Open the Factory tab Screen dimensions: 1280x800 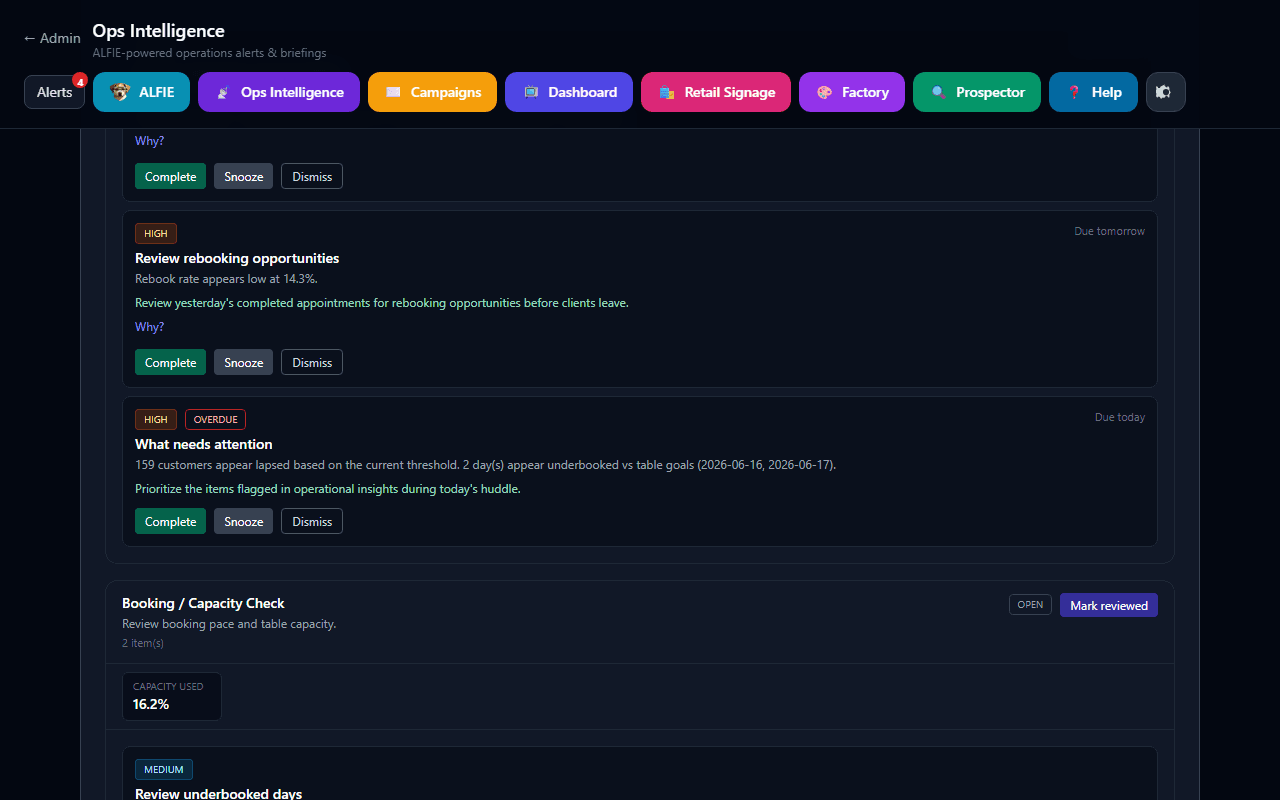point(852,92)
